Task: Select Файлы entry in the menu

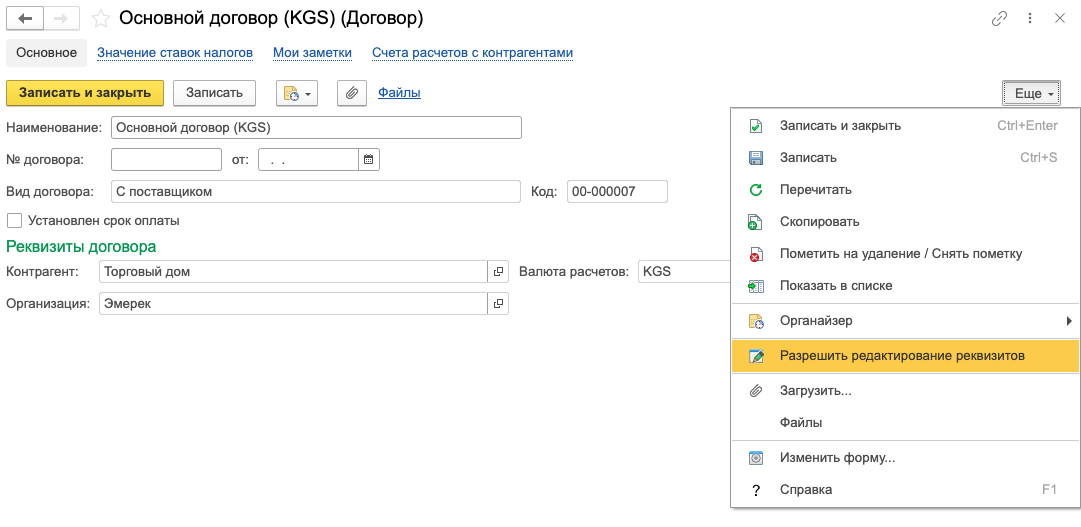Action: [905, 422]
